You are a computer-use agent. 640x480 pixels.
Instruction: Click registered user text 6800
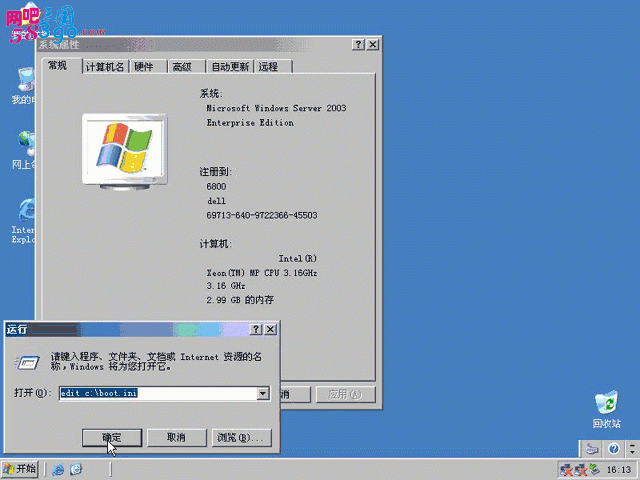(216, 187)
